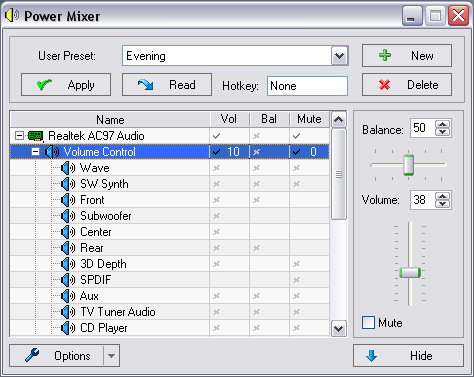This screenshot has height=377, width=474.
Task: Select the TV Tuner Audio row
Action: point(170,312)
